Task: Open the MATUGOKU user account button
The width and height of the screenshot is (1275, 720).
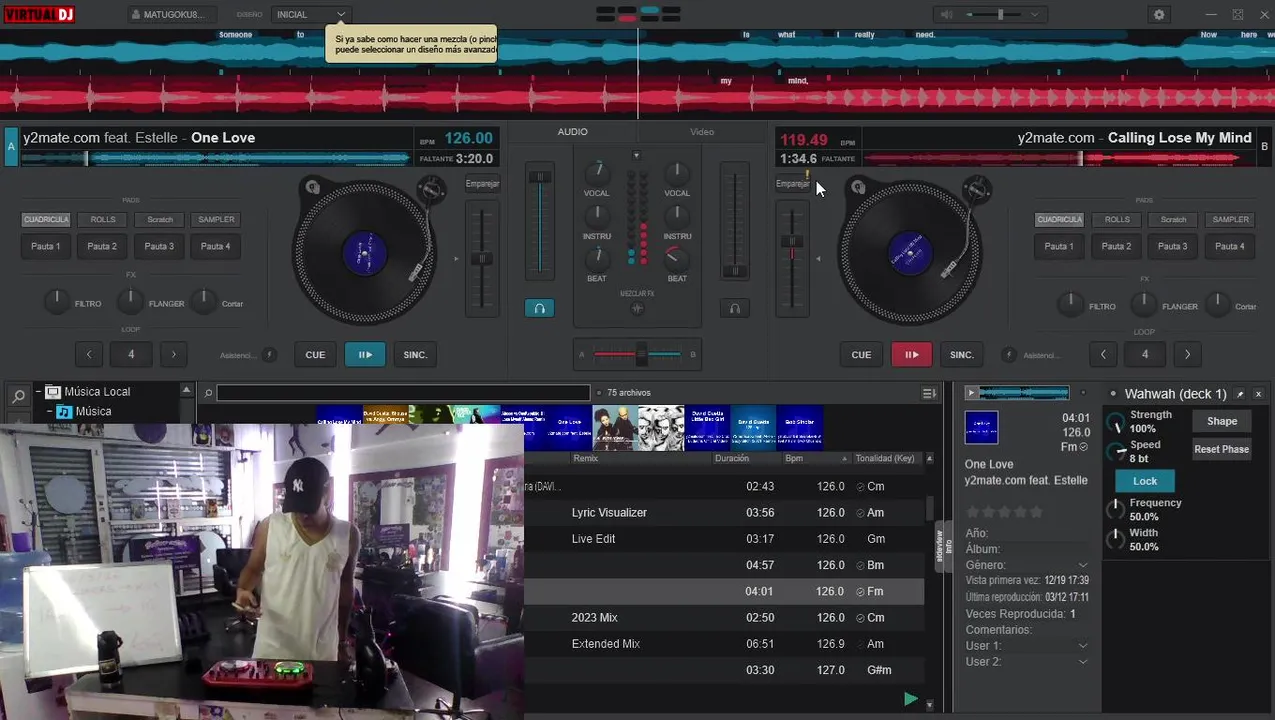Action: (171, 14)
